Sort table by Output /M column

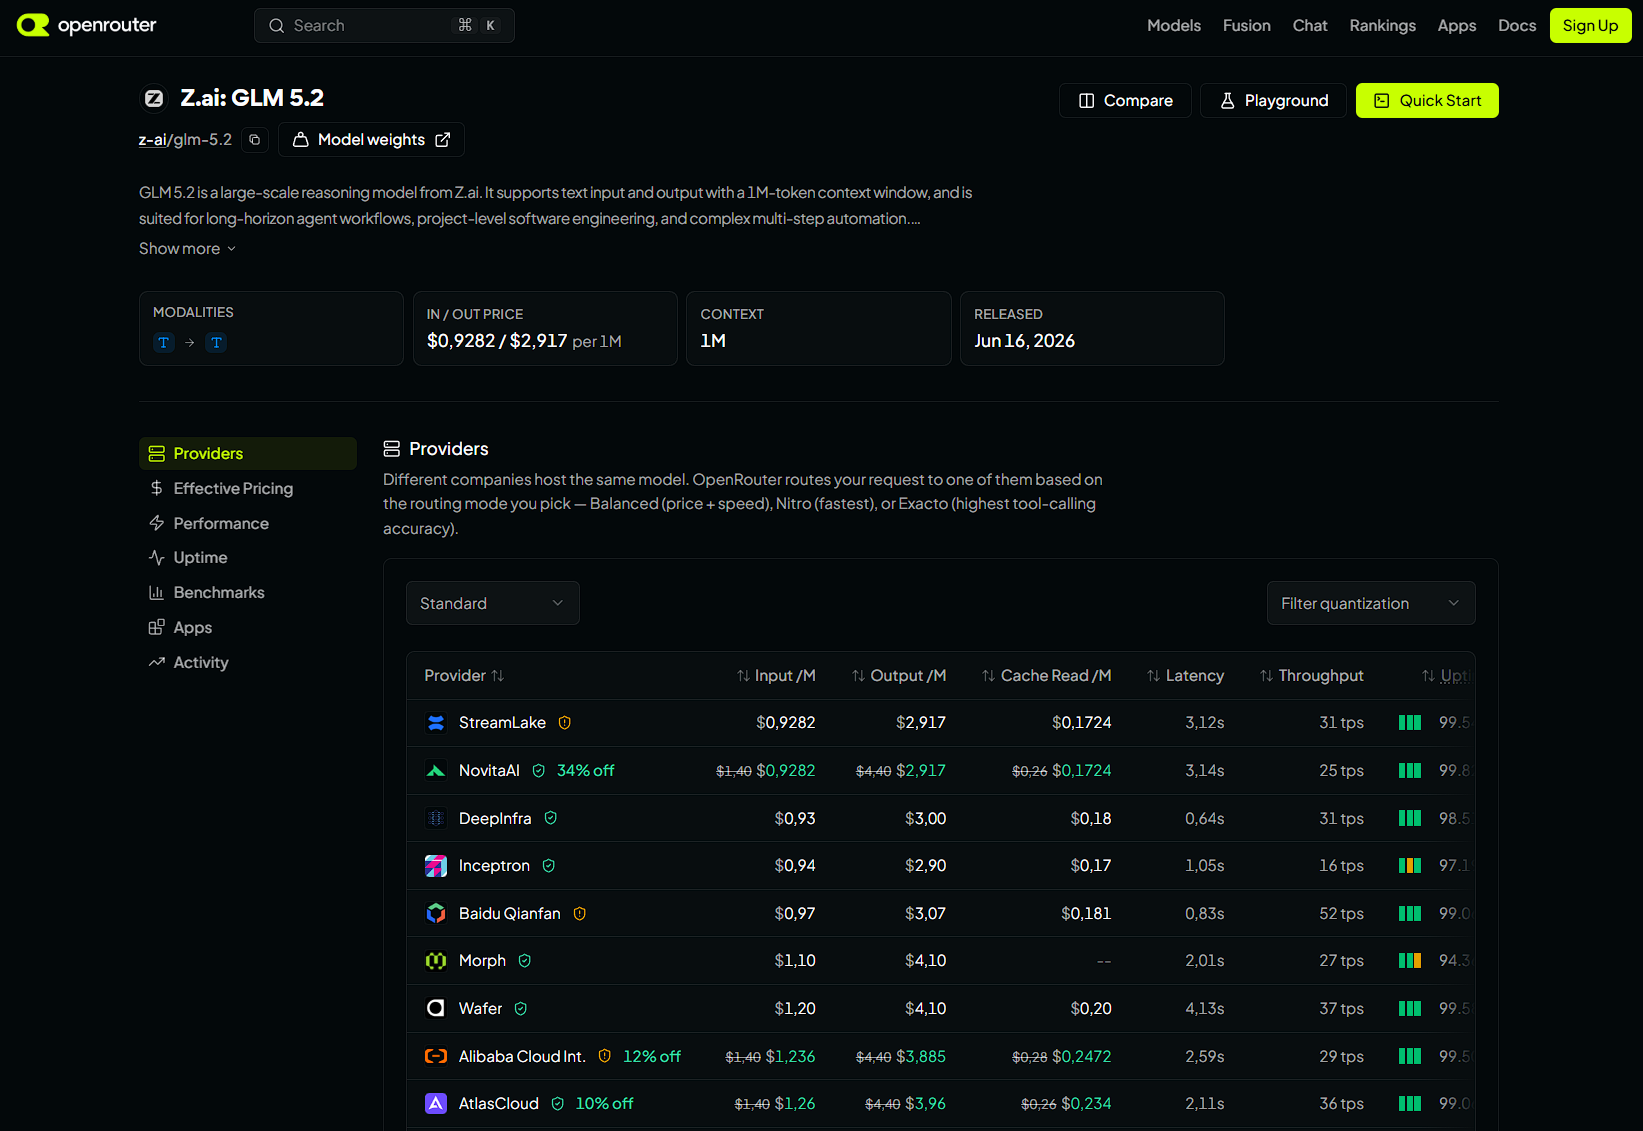899,676
